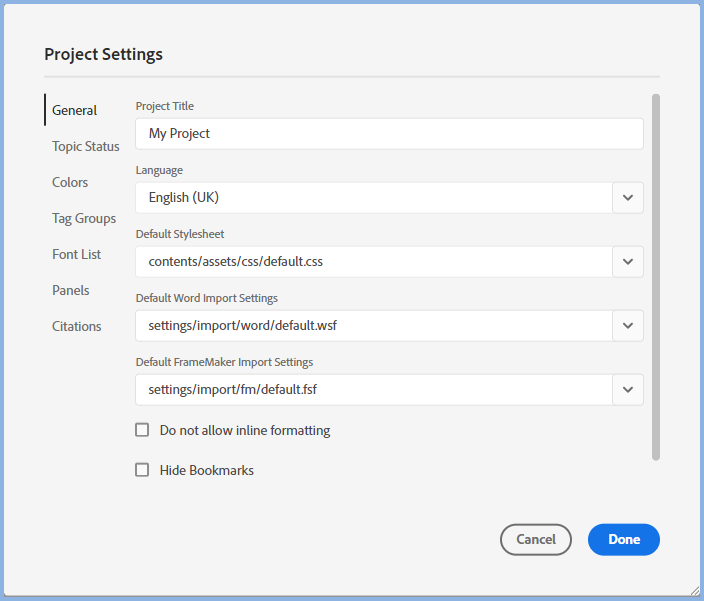Open Default FrameMaker Import Settings dropdown arrow

coord(628,389)
